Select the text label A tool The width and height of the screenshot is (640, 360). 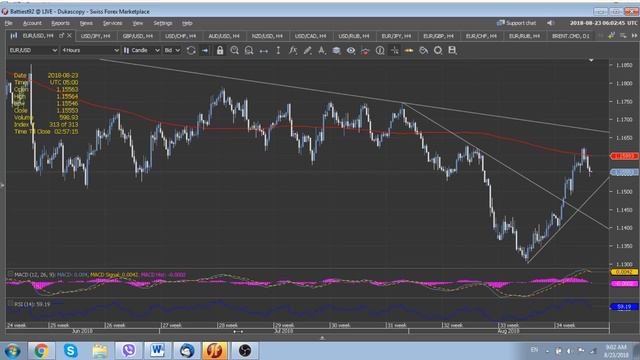tap(322, 50)
